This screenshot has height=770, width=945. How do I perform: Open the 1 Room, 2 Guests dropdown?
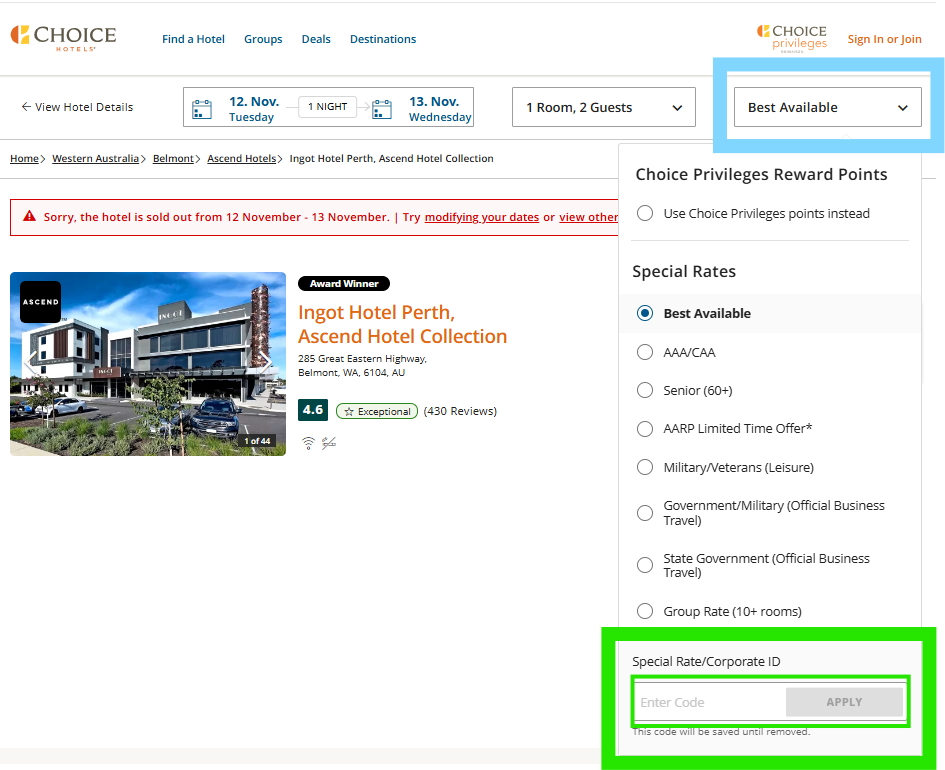tap(604, 107)
